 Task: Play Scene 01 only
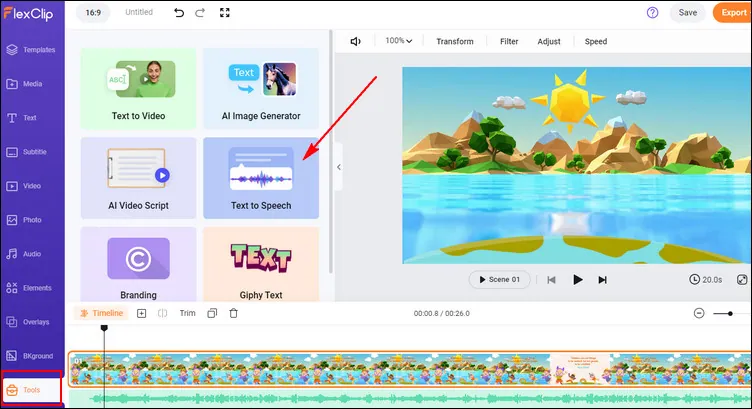pos(499,280)
